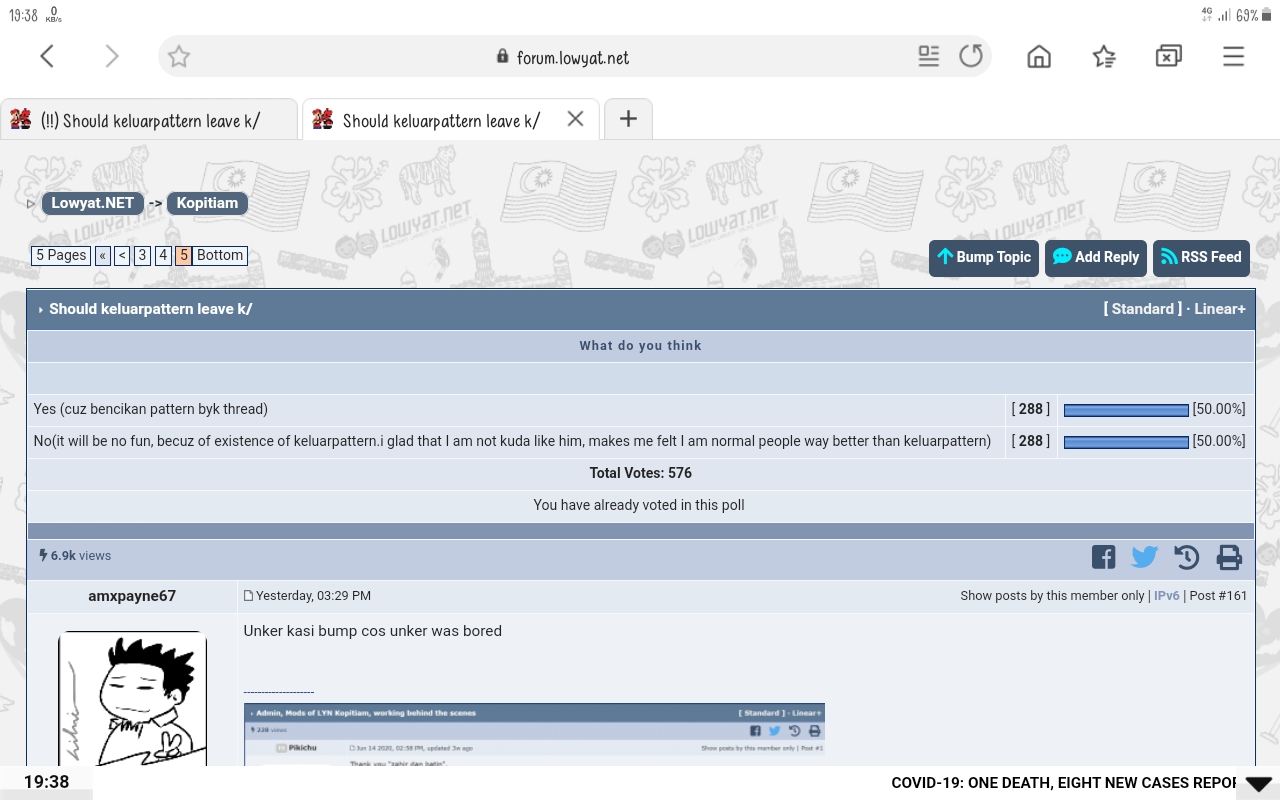Open the Kopitiam breadcrumb link
The width and height of the screenshot is (1280, 800).
tap(207, 203)
